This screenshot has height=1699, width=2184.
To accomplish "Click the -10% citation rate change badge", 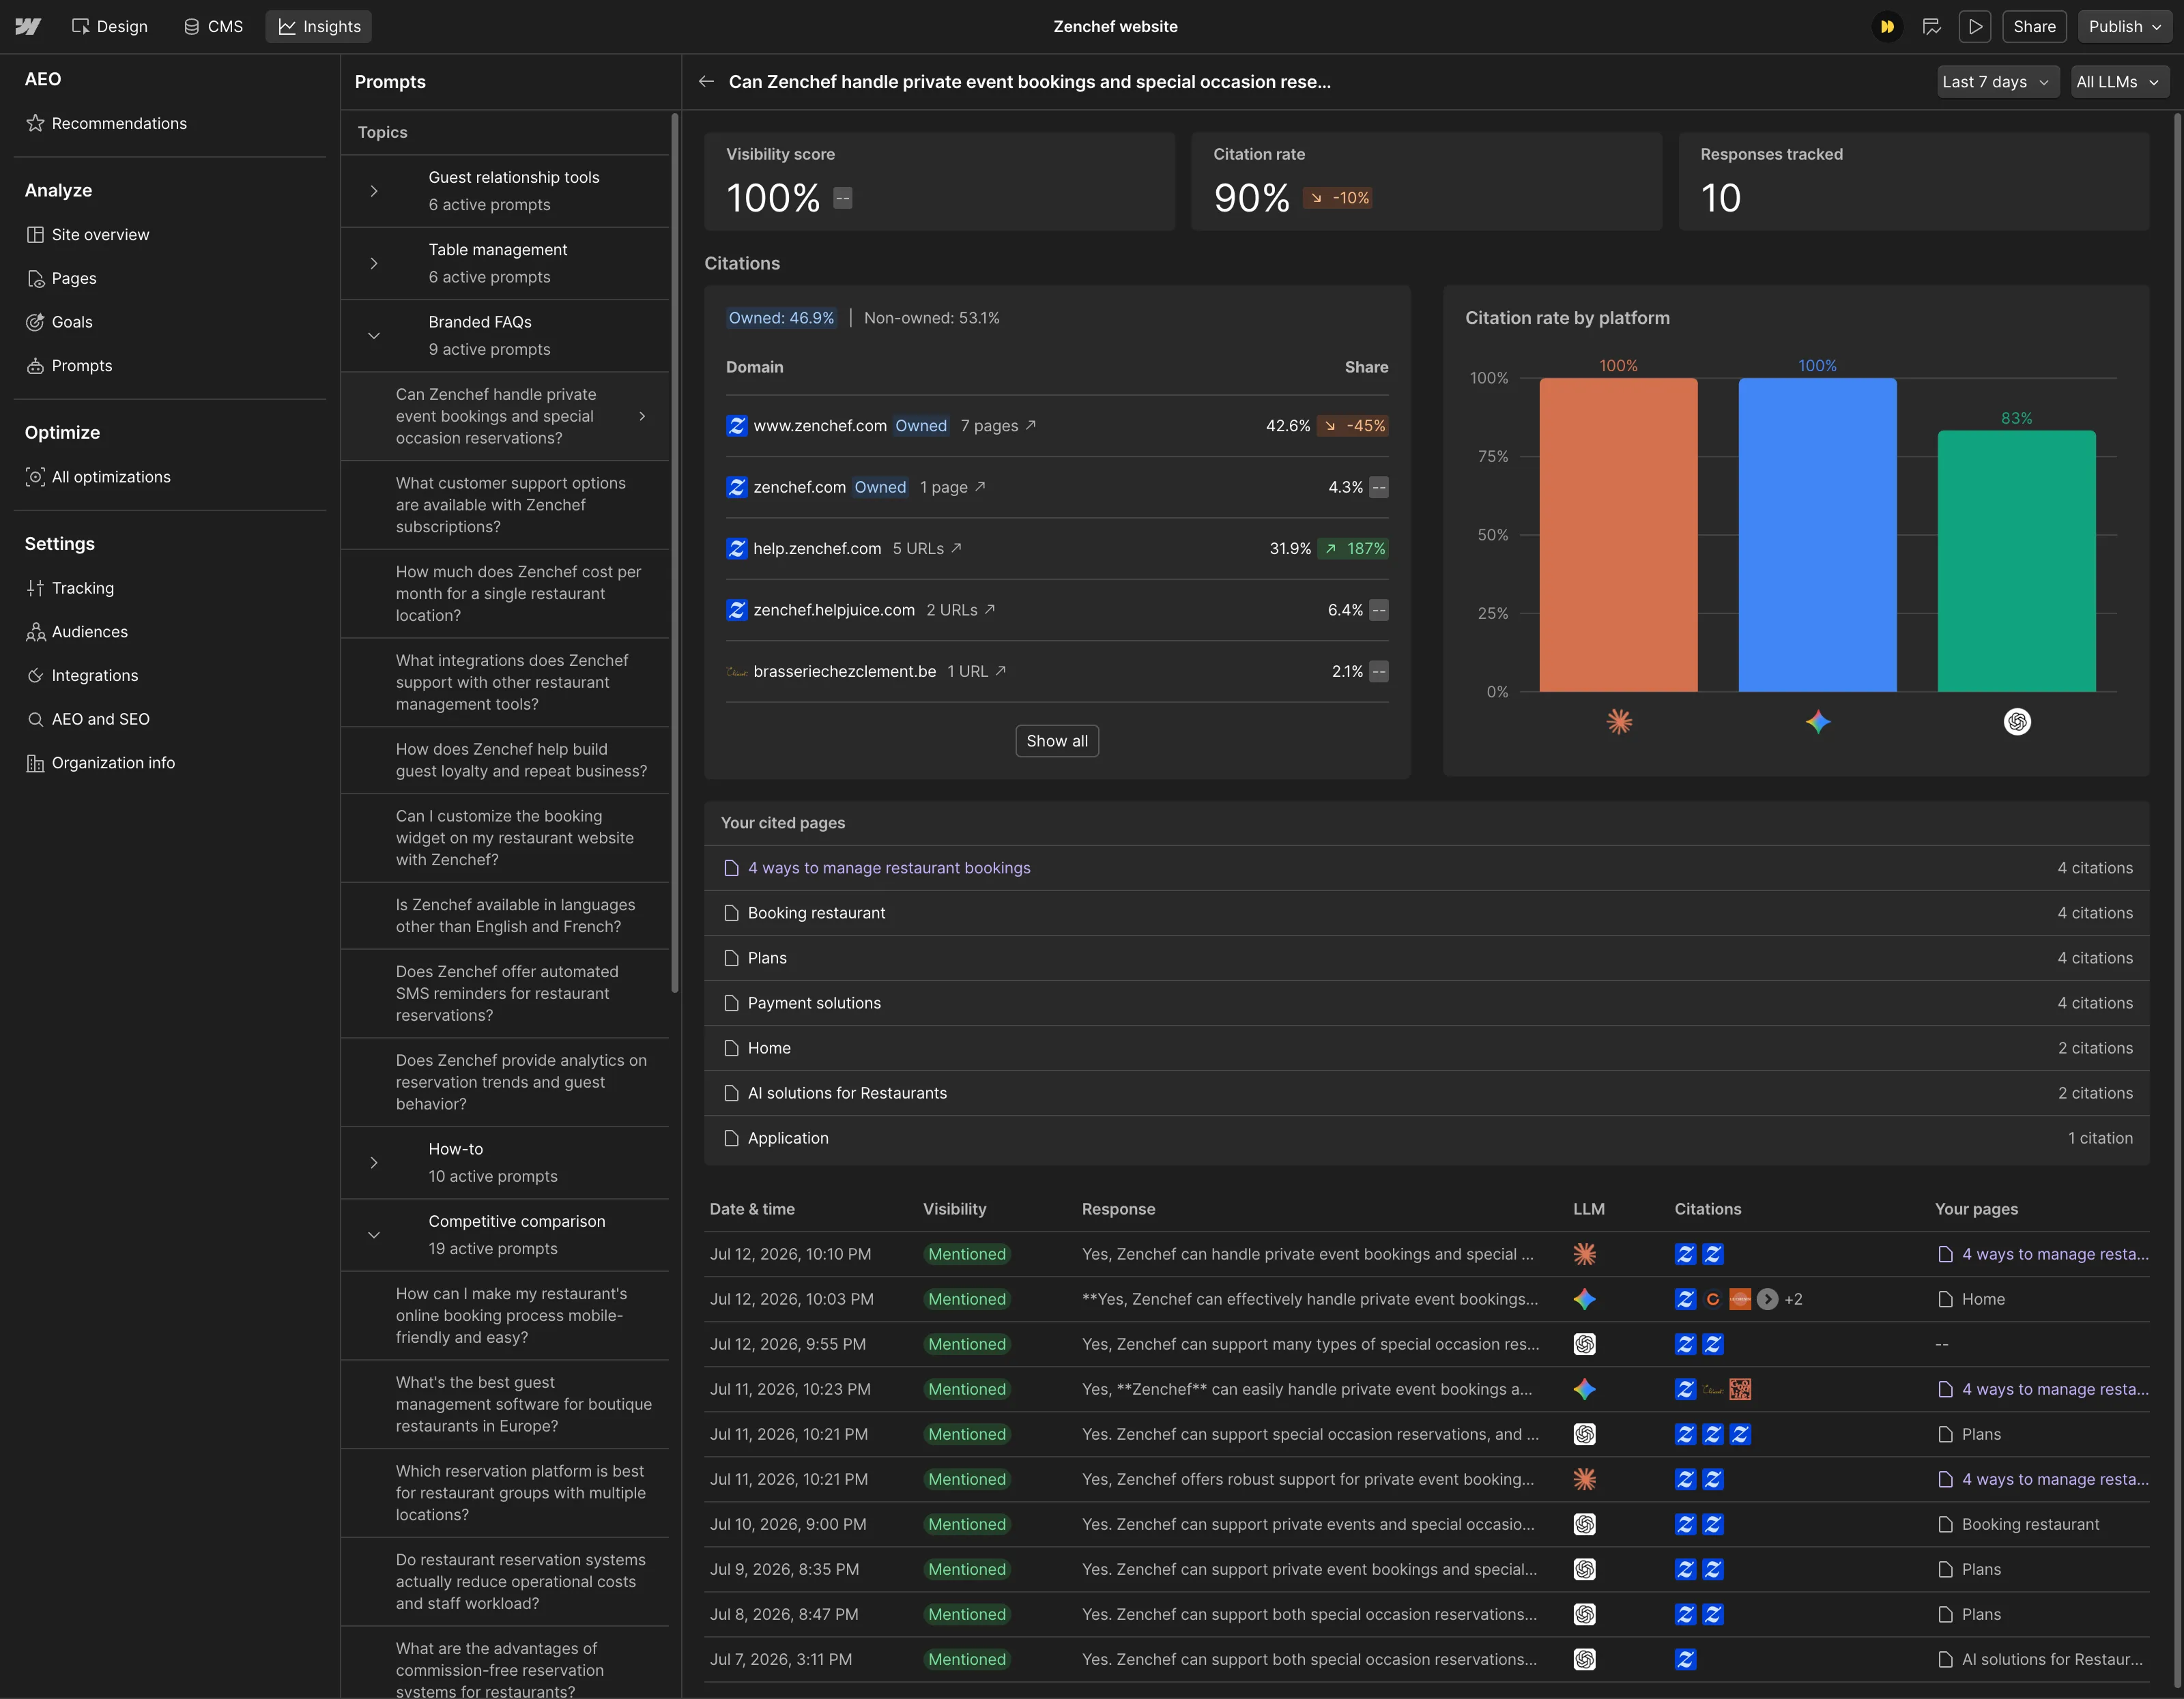I will [1338, 198].
